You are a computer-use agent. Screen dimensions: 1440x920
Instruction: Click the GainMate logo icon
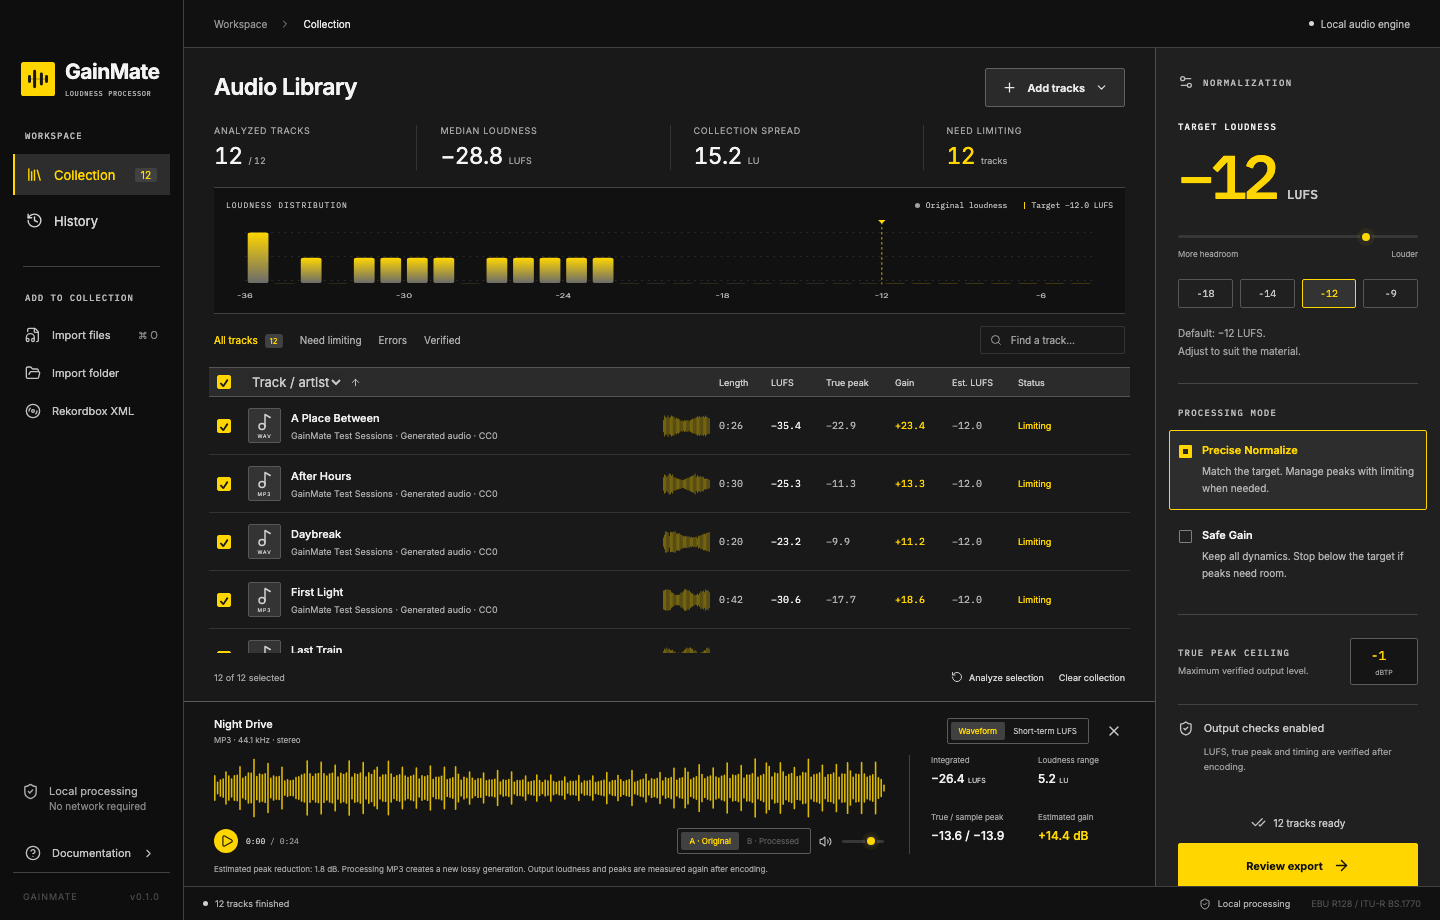38,79
